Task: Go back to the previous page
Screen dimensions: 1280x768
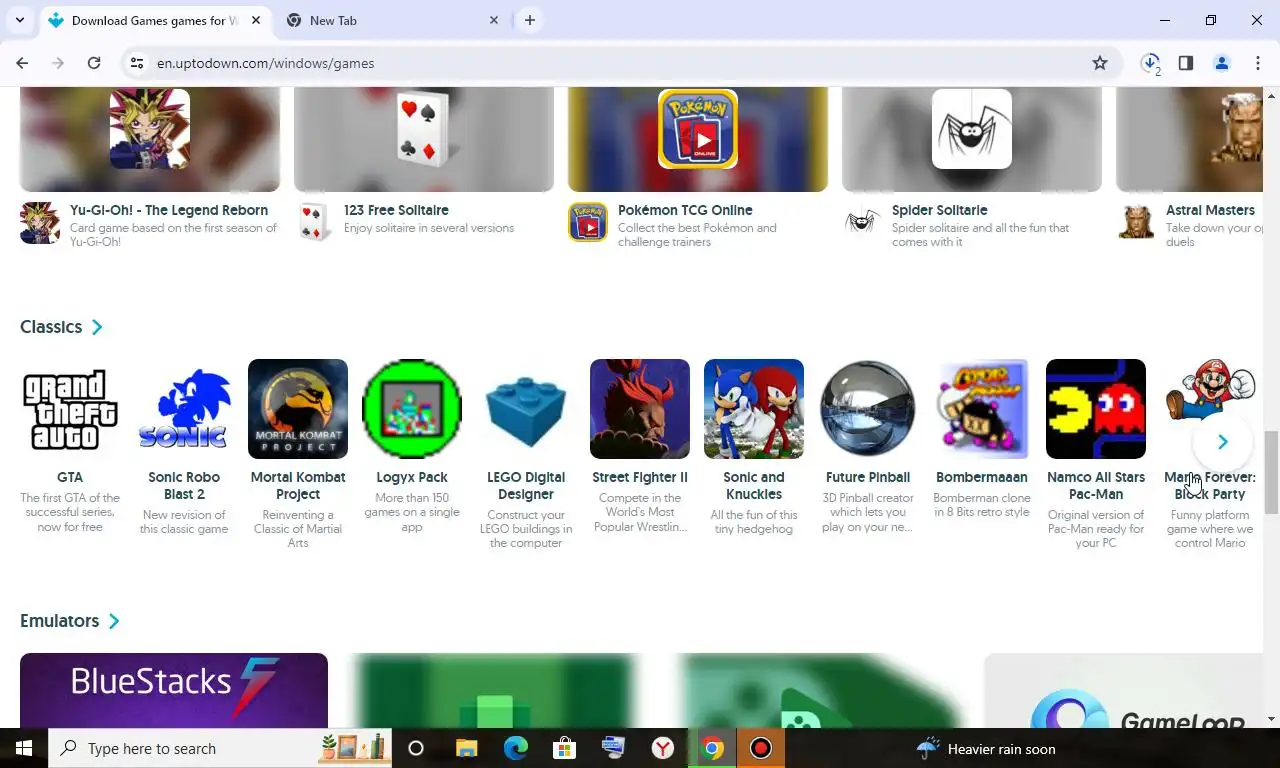Action: tap(22, 63)
